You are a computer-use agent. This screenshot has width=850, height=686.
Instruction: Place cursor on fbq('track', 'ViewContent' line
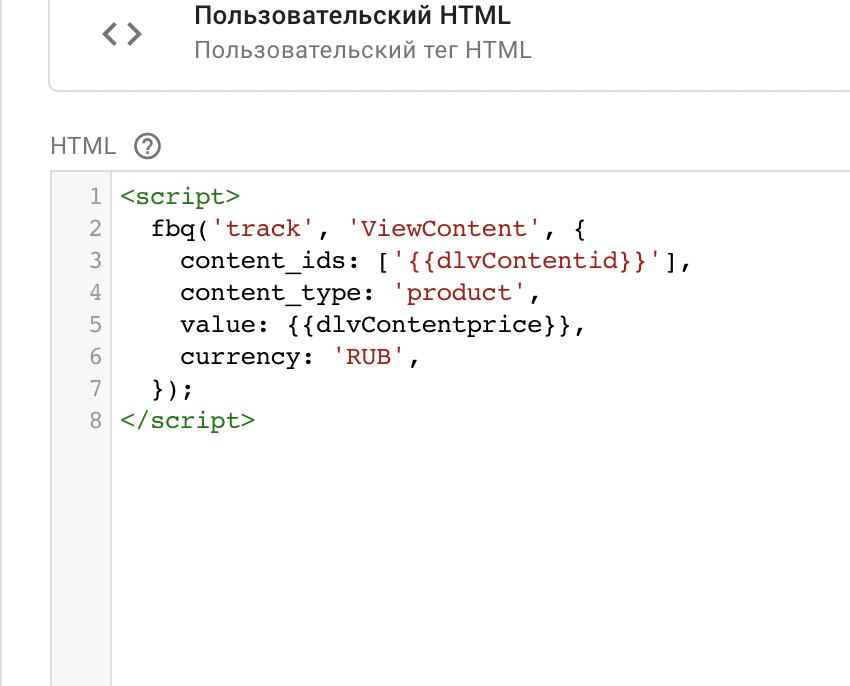click(x=368, y=229)
